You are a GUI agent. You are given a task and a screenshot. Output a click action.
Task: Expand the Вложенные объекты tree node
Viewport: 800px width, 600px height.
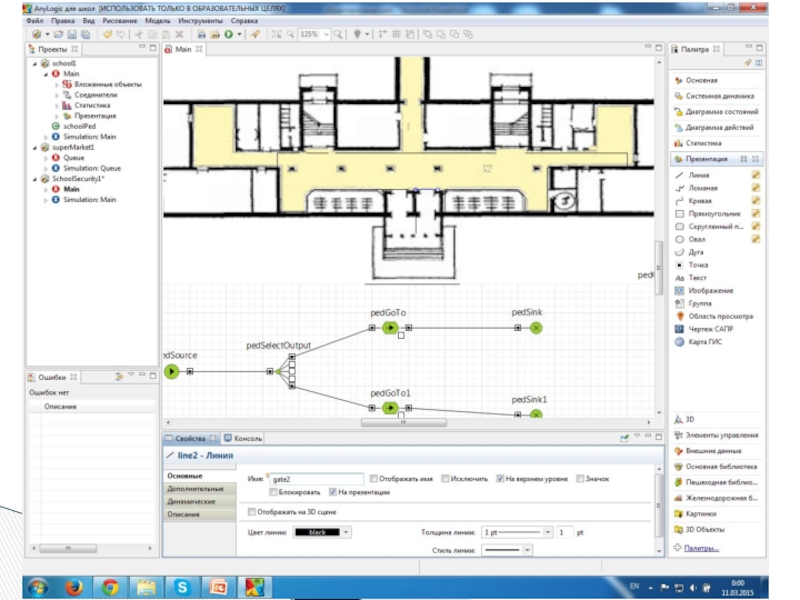pyautogui.click(x=57, y=85)
